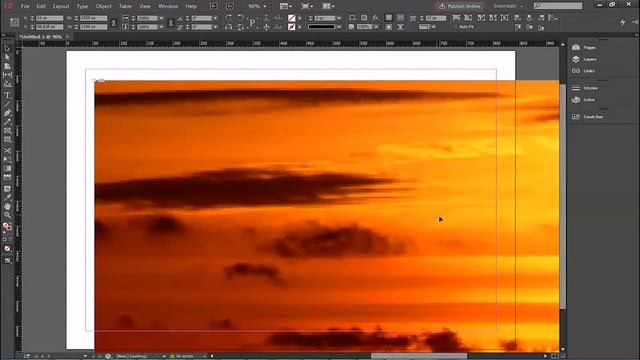640x360 pixels.
Task: Select the Zoom tool
Action: 7,215
